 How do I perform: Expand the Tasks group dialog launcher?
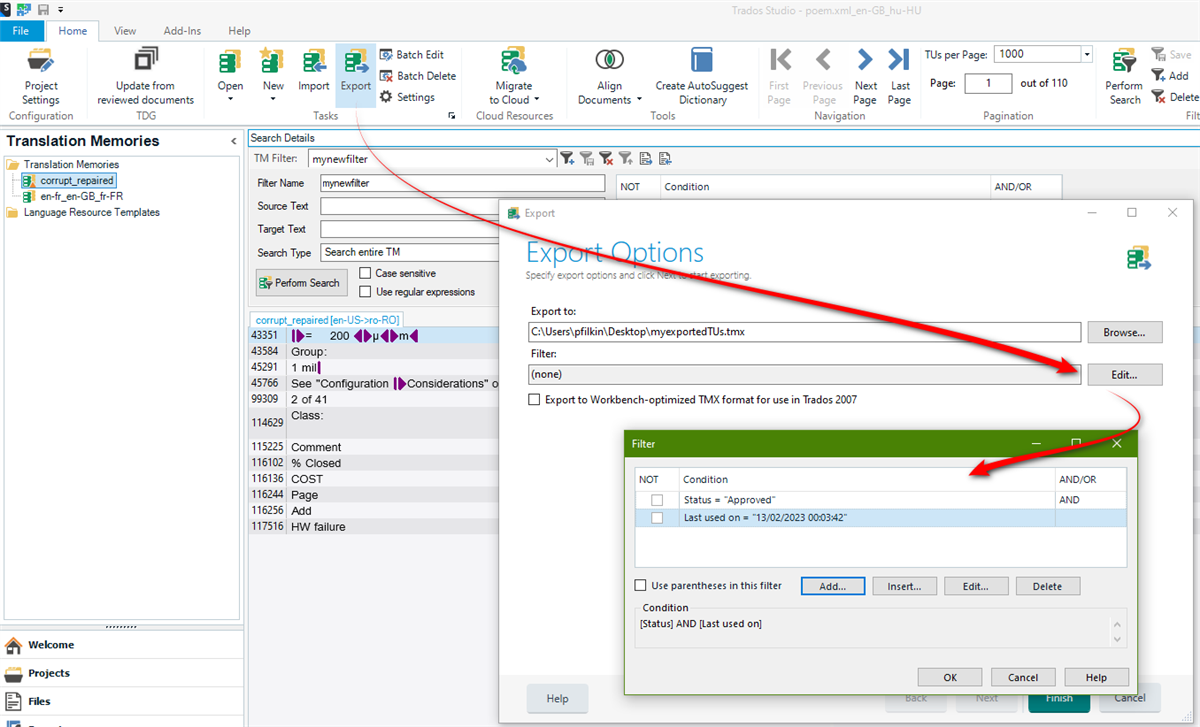click(452, 116)
